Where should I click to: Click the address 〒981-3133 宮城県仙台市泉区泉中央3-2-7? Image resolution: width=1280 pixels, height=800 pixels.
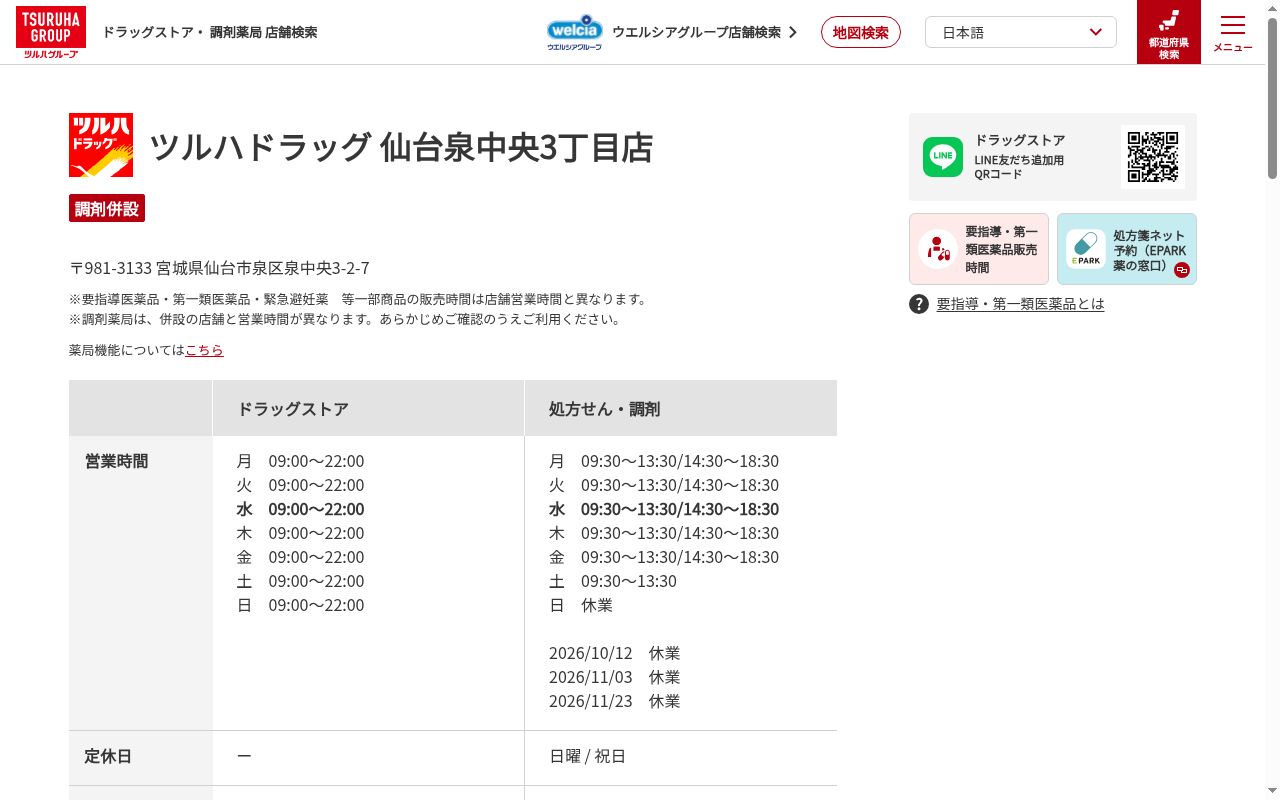pos(219,268)
